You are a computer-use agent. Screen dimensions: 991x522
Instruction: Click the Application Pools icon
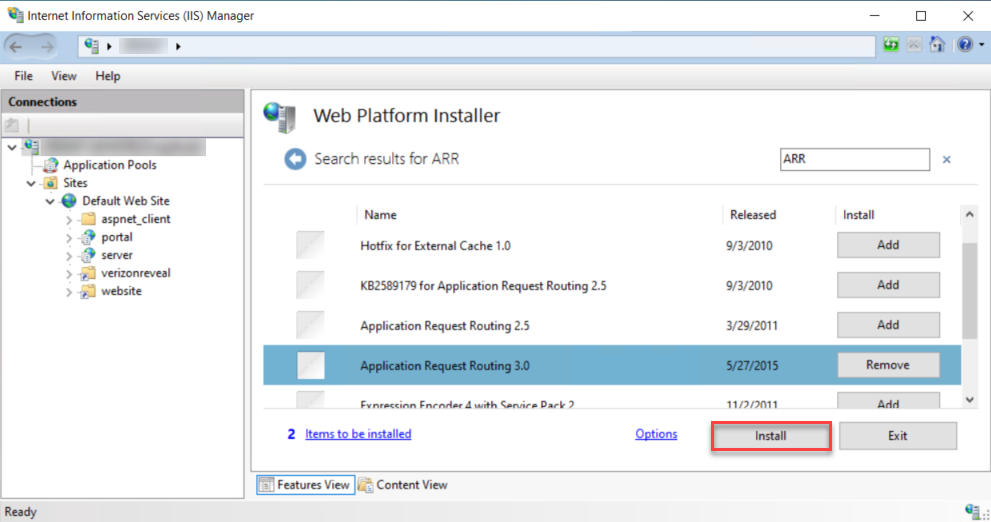tap(51, 165)
